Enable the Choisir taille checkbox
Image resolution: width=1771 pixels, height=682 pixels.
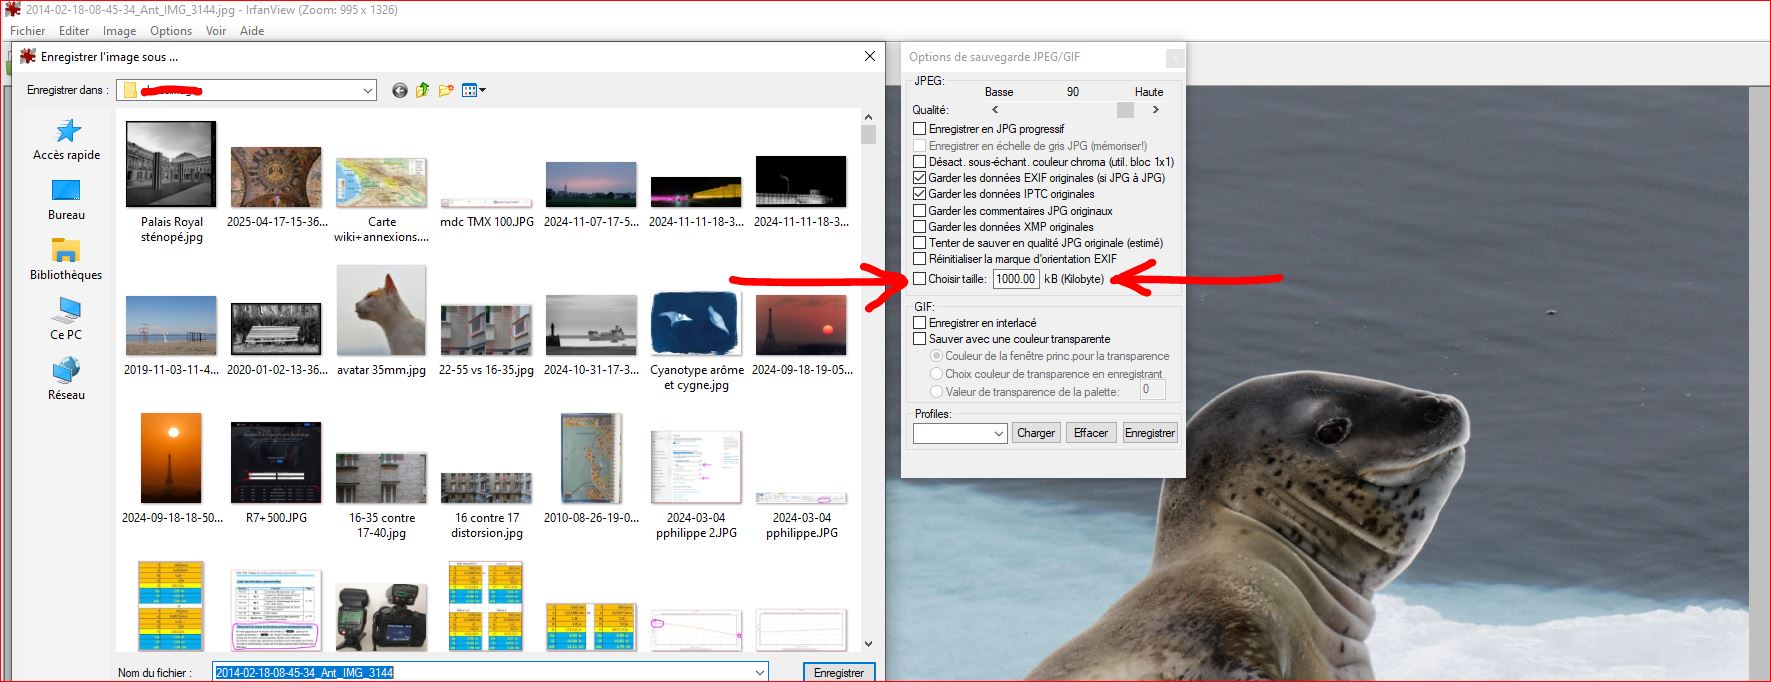coord(920,279)
